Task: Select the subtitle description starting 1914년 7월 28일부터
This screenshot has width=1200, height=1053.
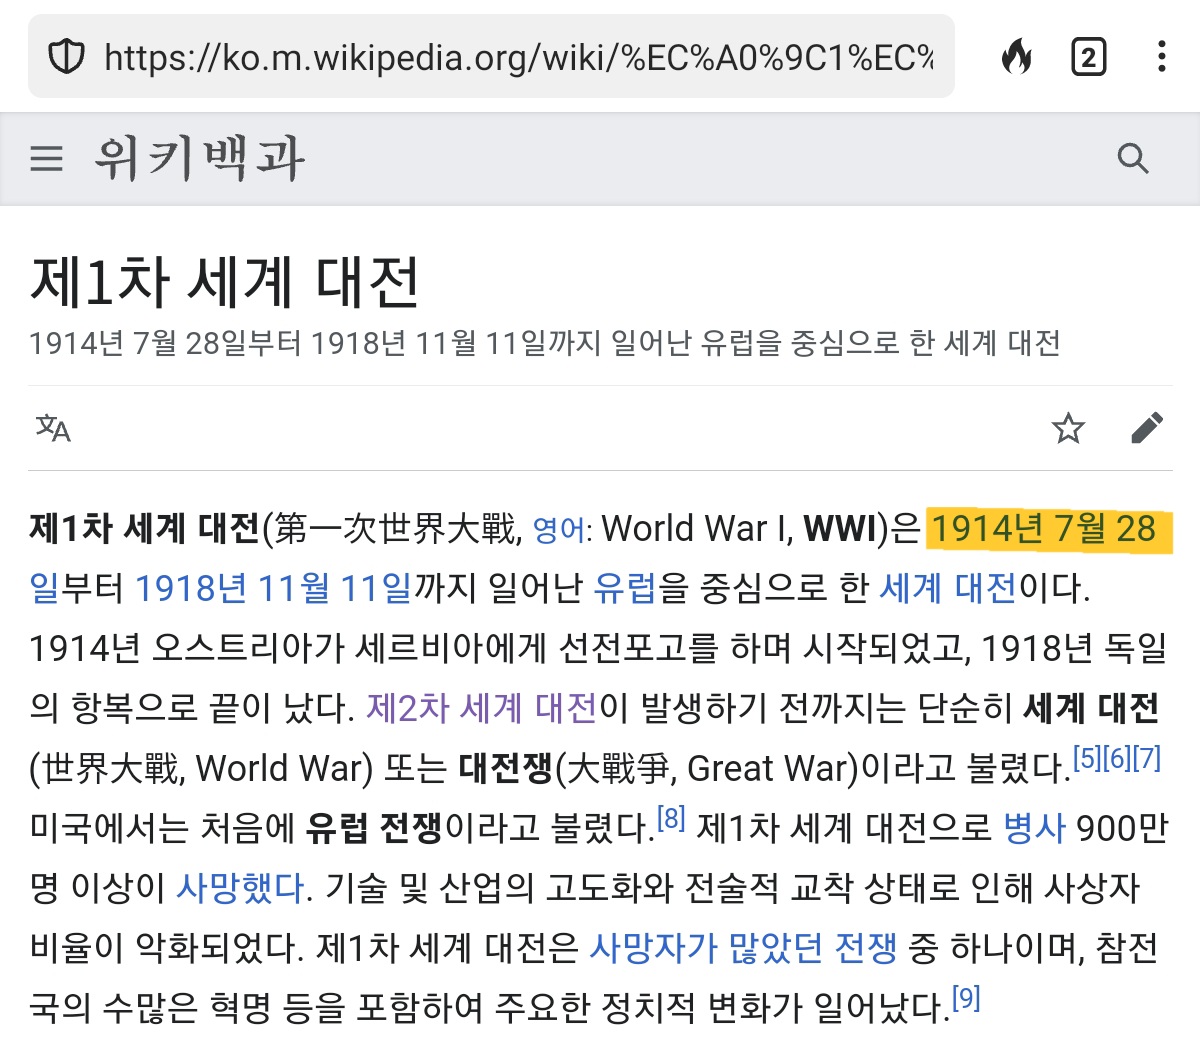Action: tap(545, 344)
